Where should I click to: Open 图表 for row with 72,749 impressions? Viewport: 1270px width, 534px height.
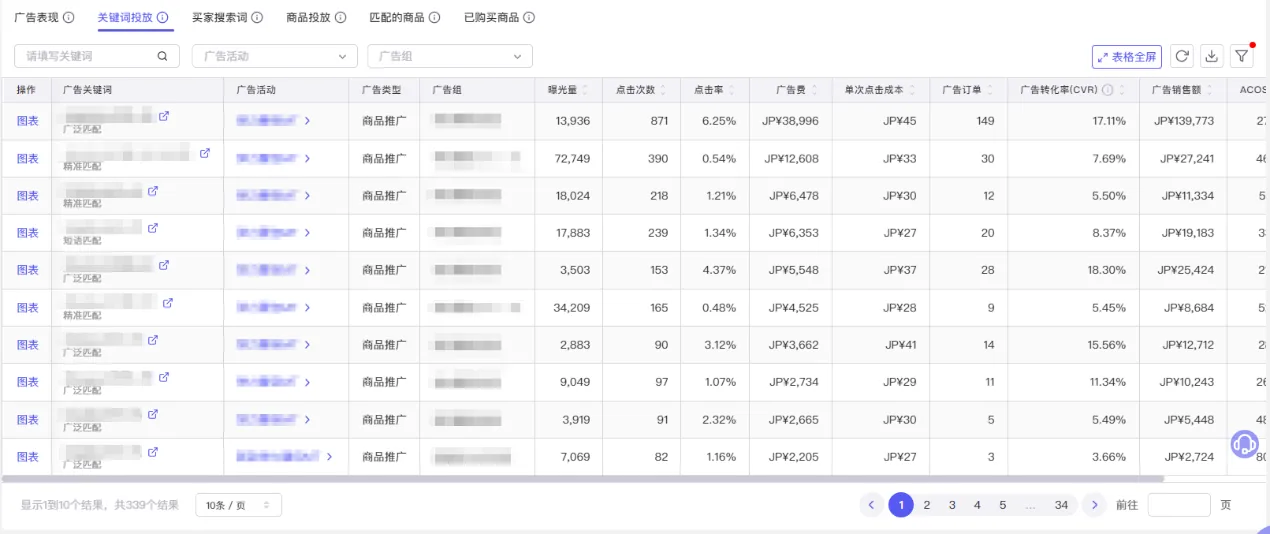27,158
